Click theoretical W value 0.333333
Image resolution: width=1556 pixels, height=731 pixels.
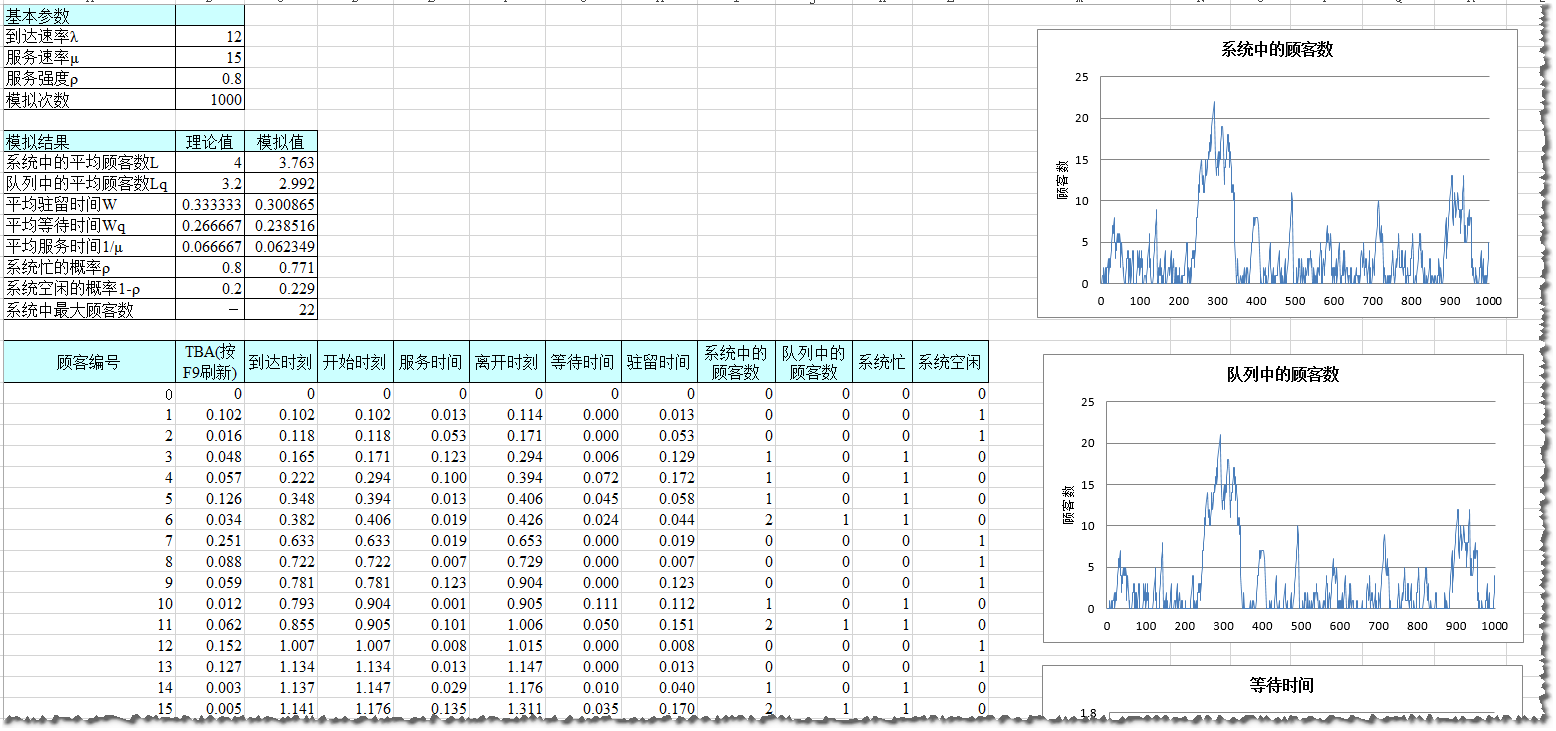210,205
